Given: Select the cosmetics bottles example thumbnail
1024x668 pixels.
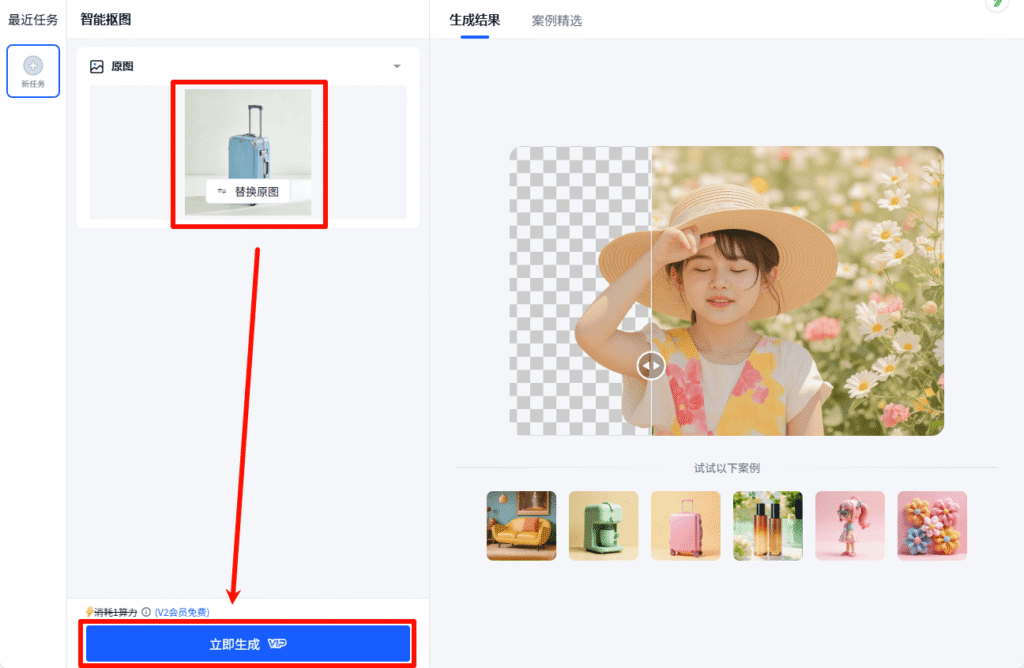Looking at the screenshot, I should point(767,525).
